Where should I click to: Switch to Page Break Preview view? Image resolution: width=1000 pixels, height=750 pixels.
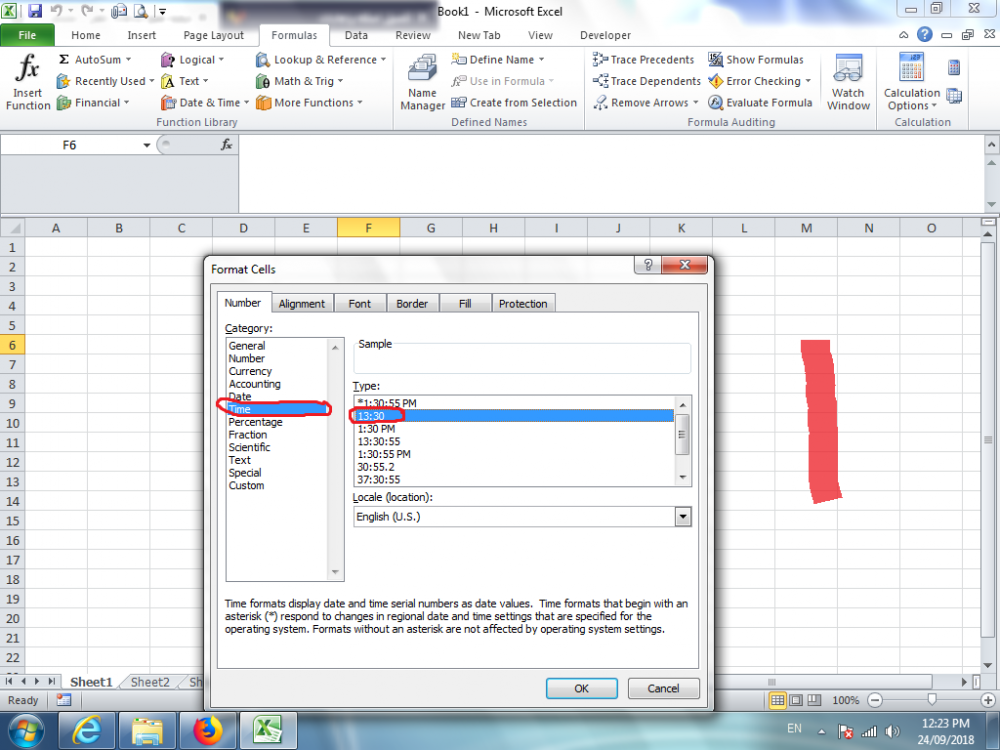click(814, 700)
